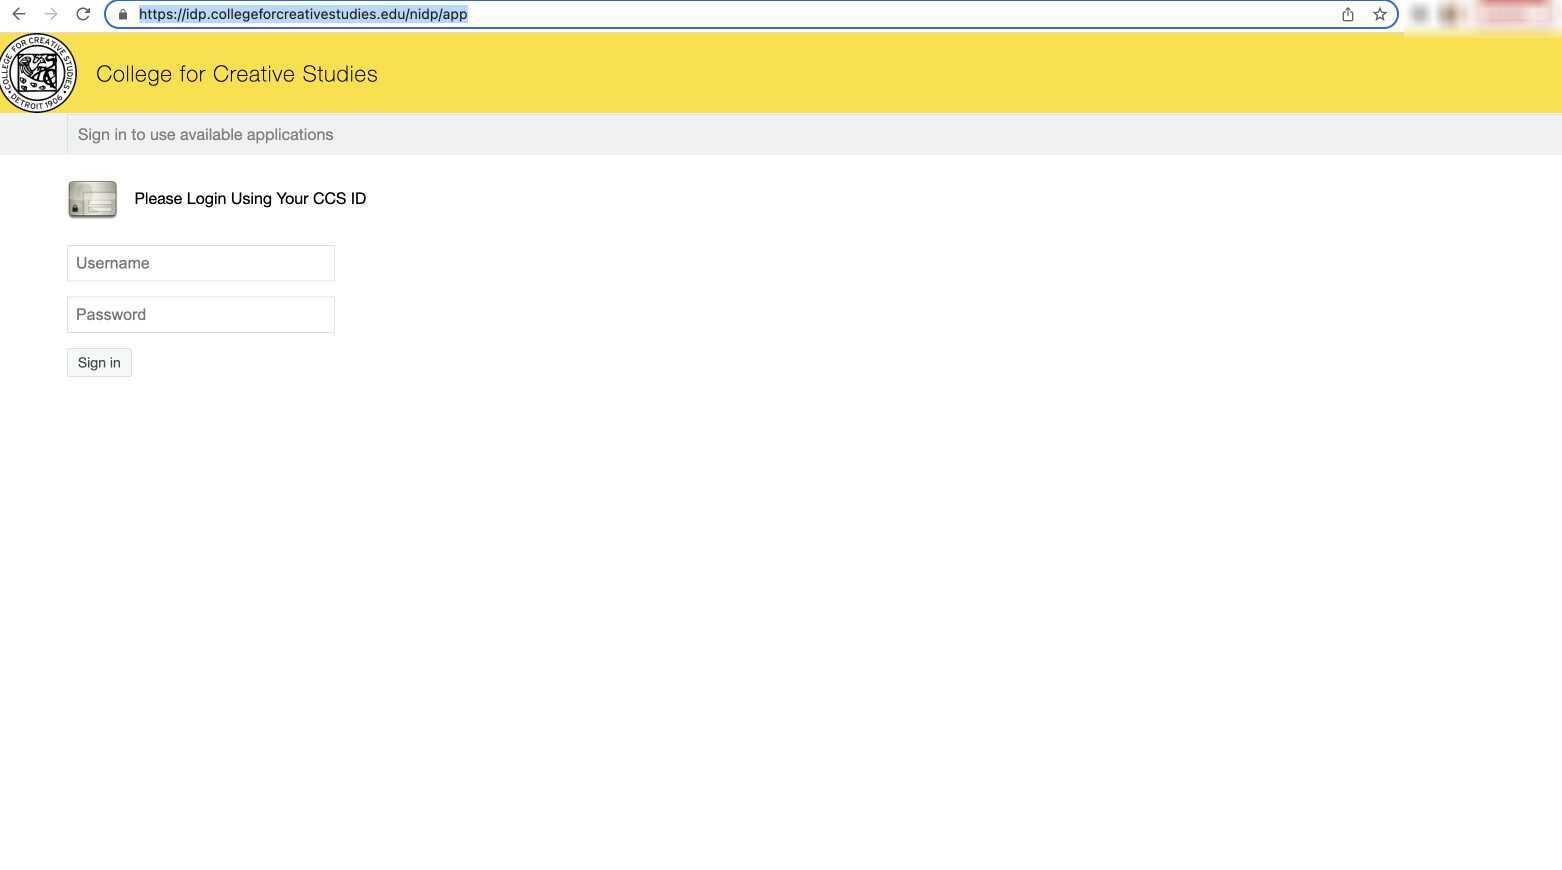1562x870 pixels.
Task: Click the College for Creative Studies header text
Action: (x=236, y=73)
